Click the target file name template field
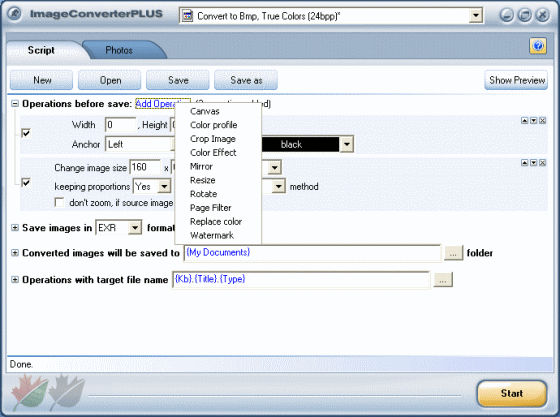The width and height of the screenshot is (560, 417). tap(301, 280)
